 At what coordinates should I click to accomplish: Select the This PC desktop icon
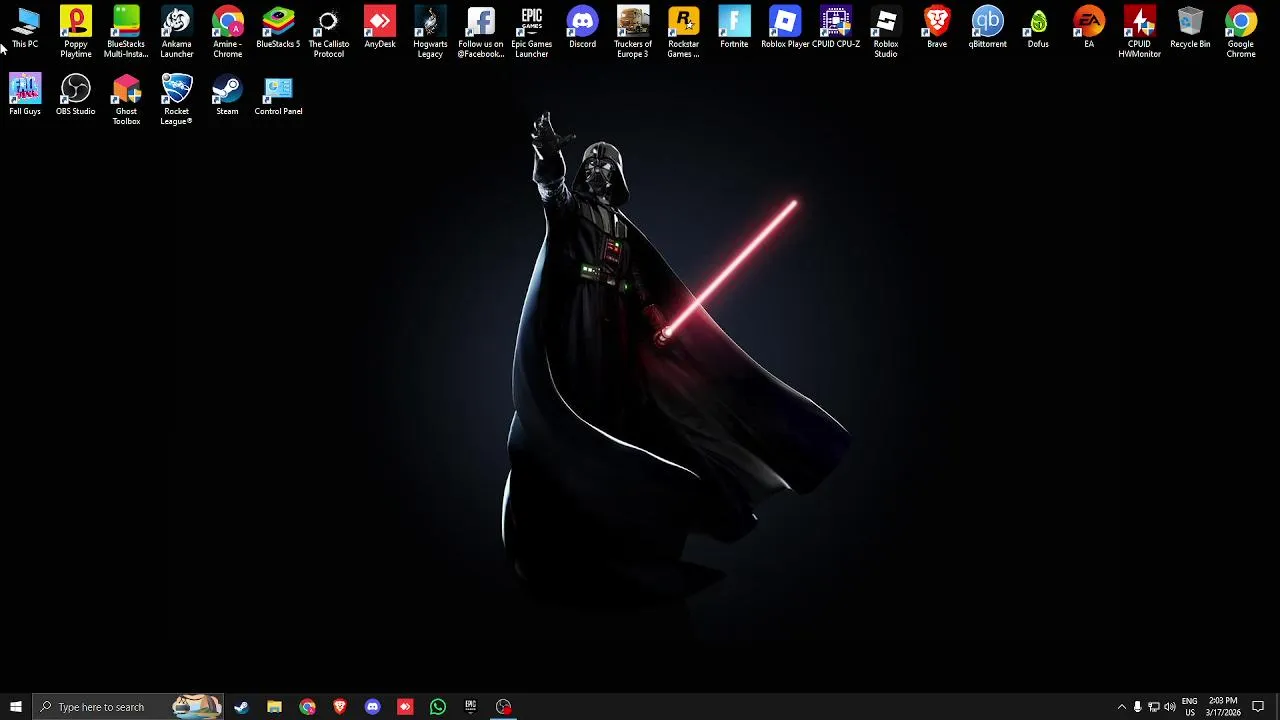[25, 29]
